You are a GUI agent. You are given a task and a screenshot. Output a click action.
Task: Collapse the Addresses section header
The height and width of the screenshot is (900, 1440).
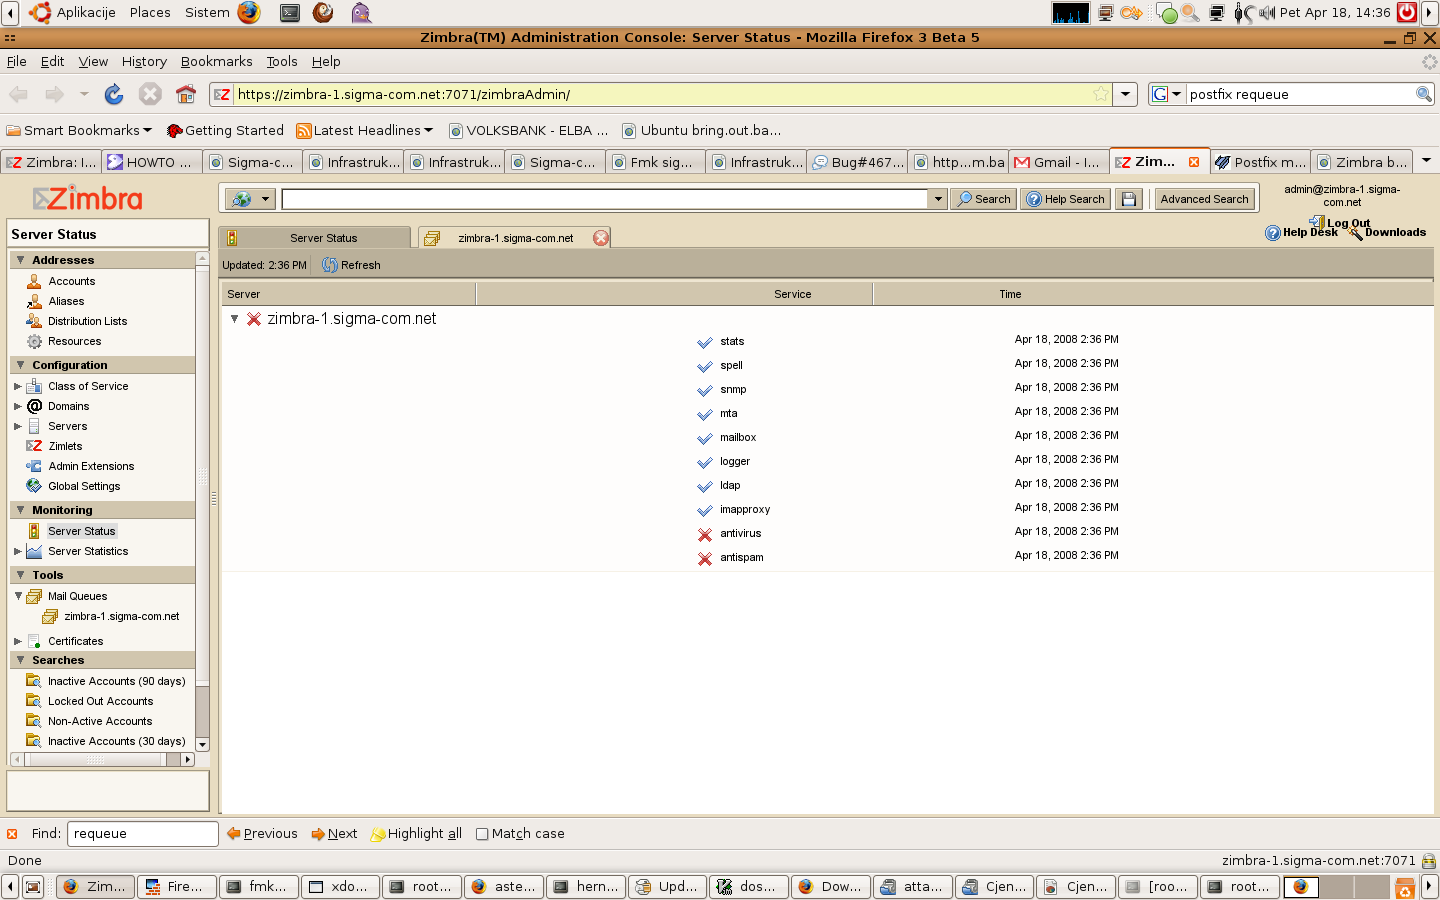[21, 260]
